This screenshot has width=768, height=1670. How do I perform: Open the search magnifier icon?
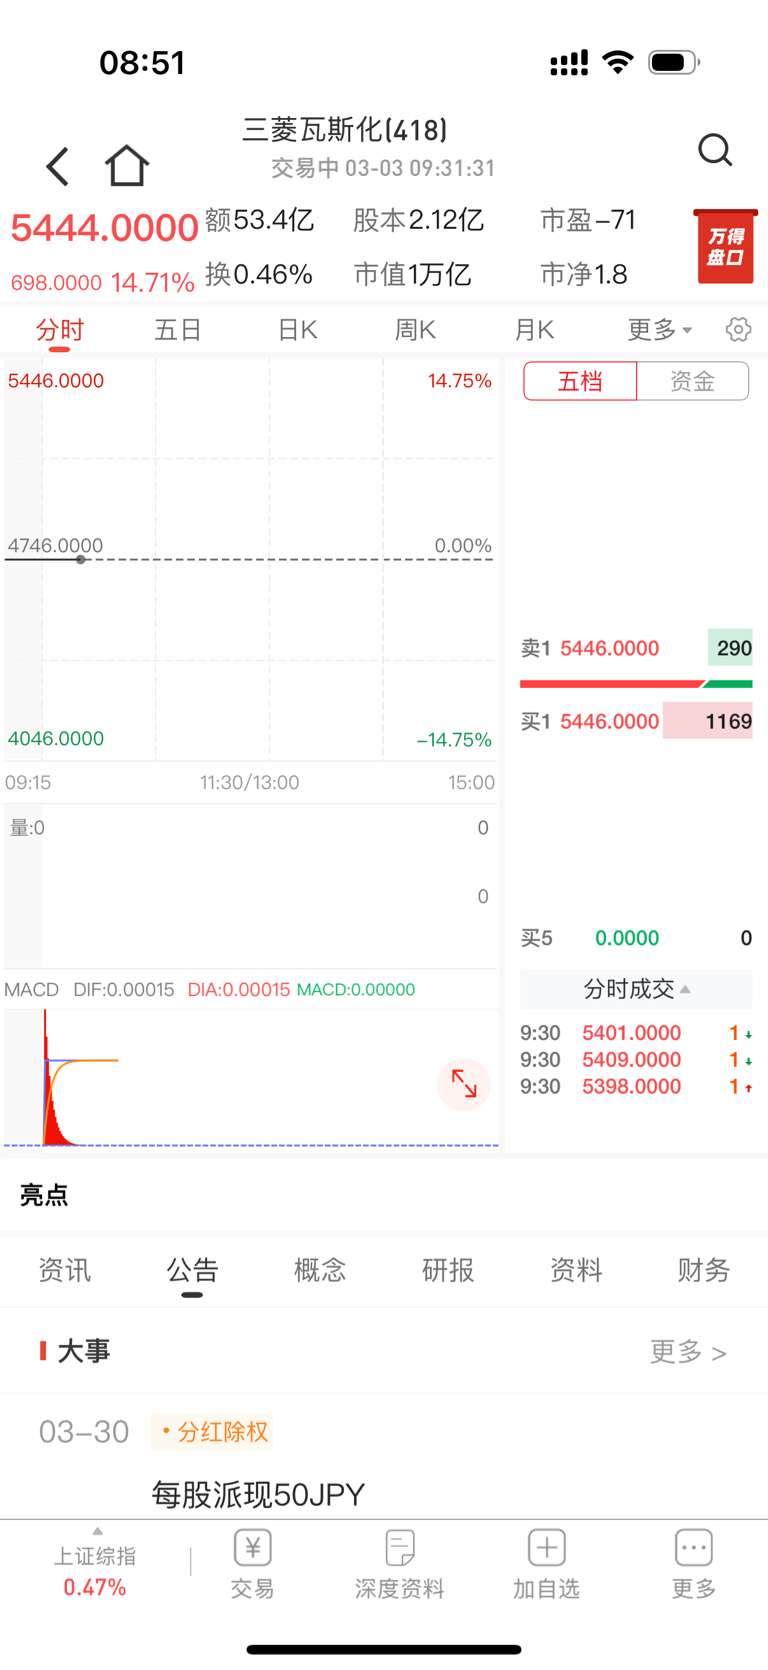click(715, 150)
